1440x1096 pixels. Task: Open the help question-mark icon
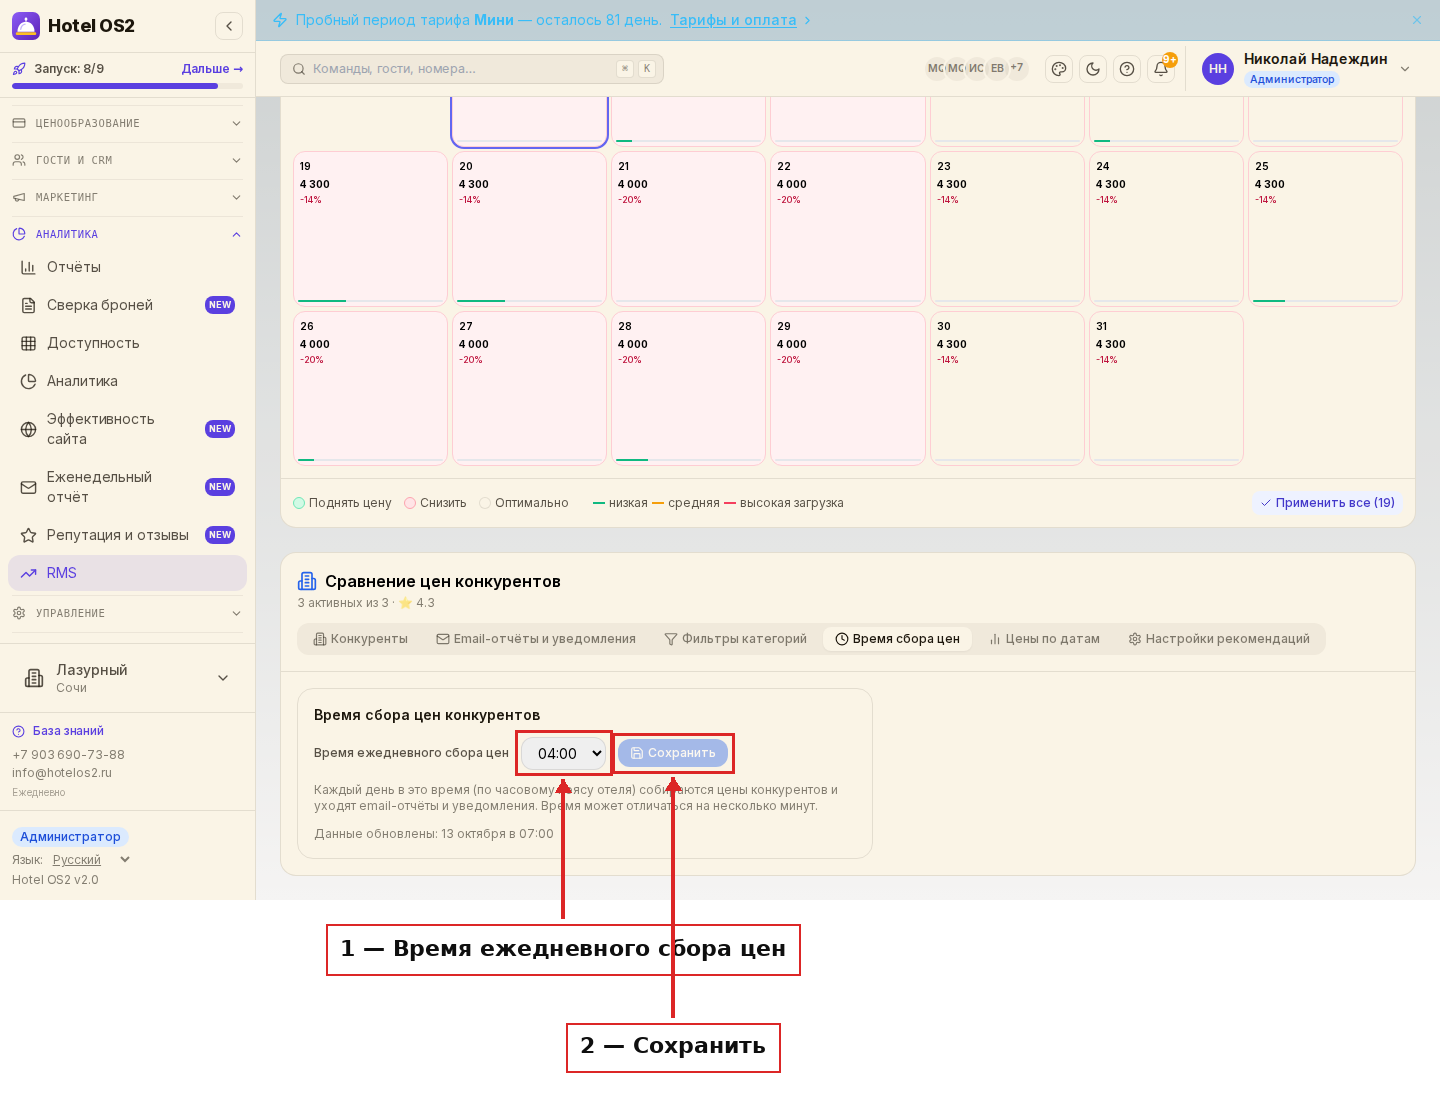(1127, 69)
